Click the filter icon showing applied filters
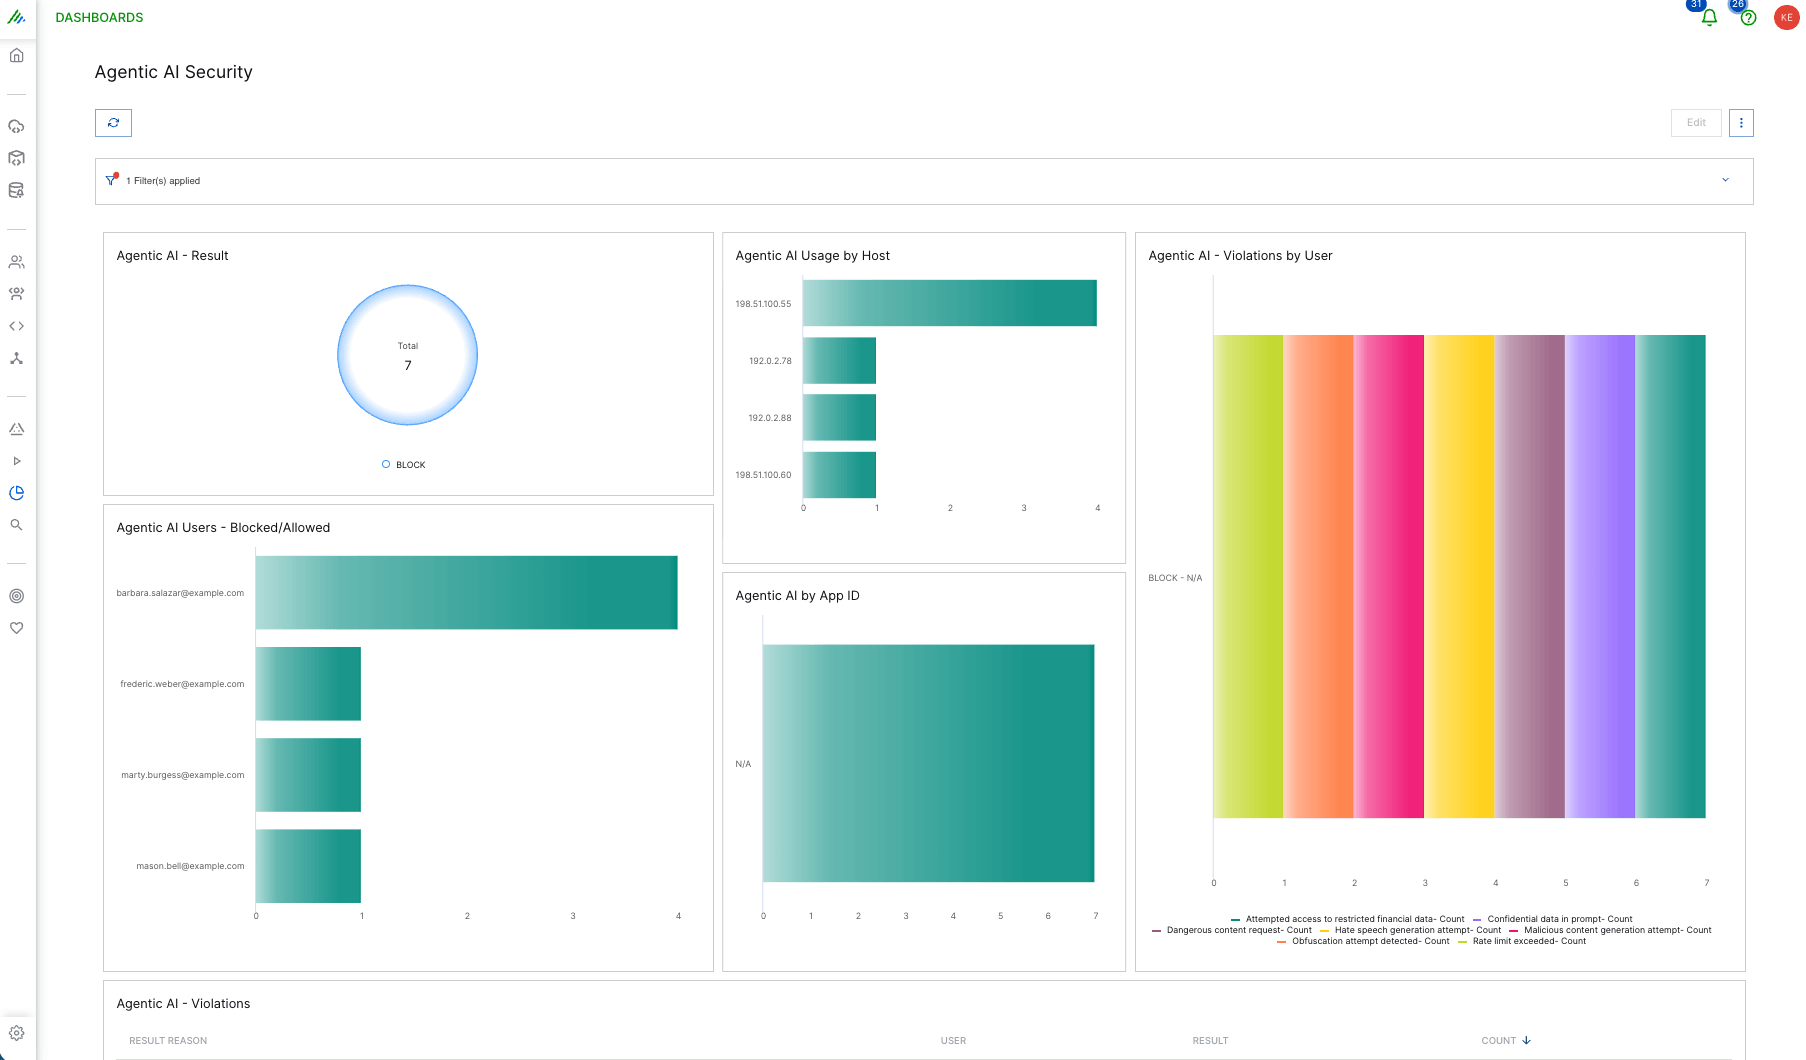 tap(111, 180)
